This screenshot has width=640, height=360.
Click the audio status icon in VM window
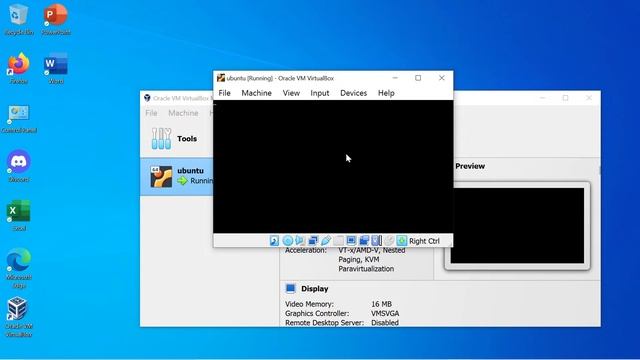pyautogui.click(x=300, y=241)
